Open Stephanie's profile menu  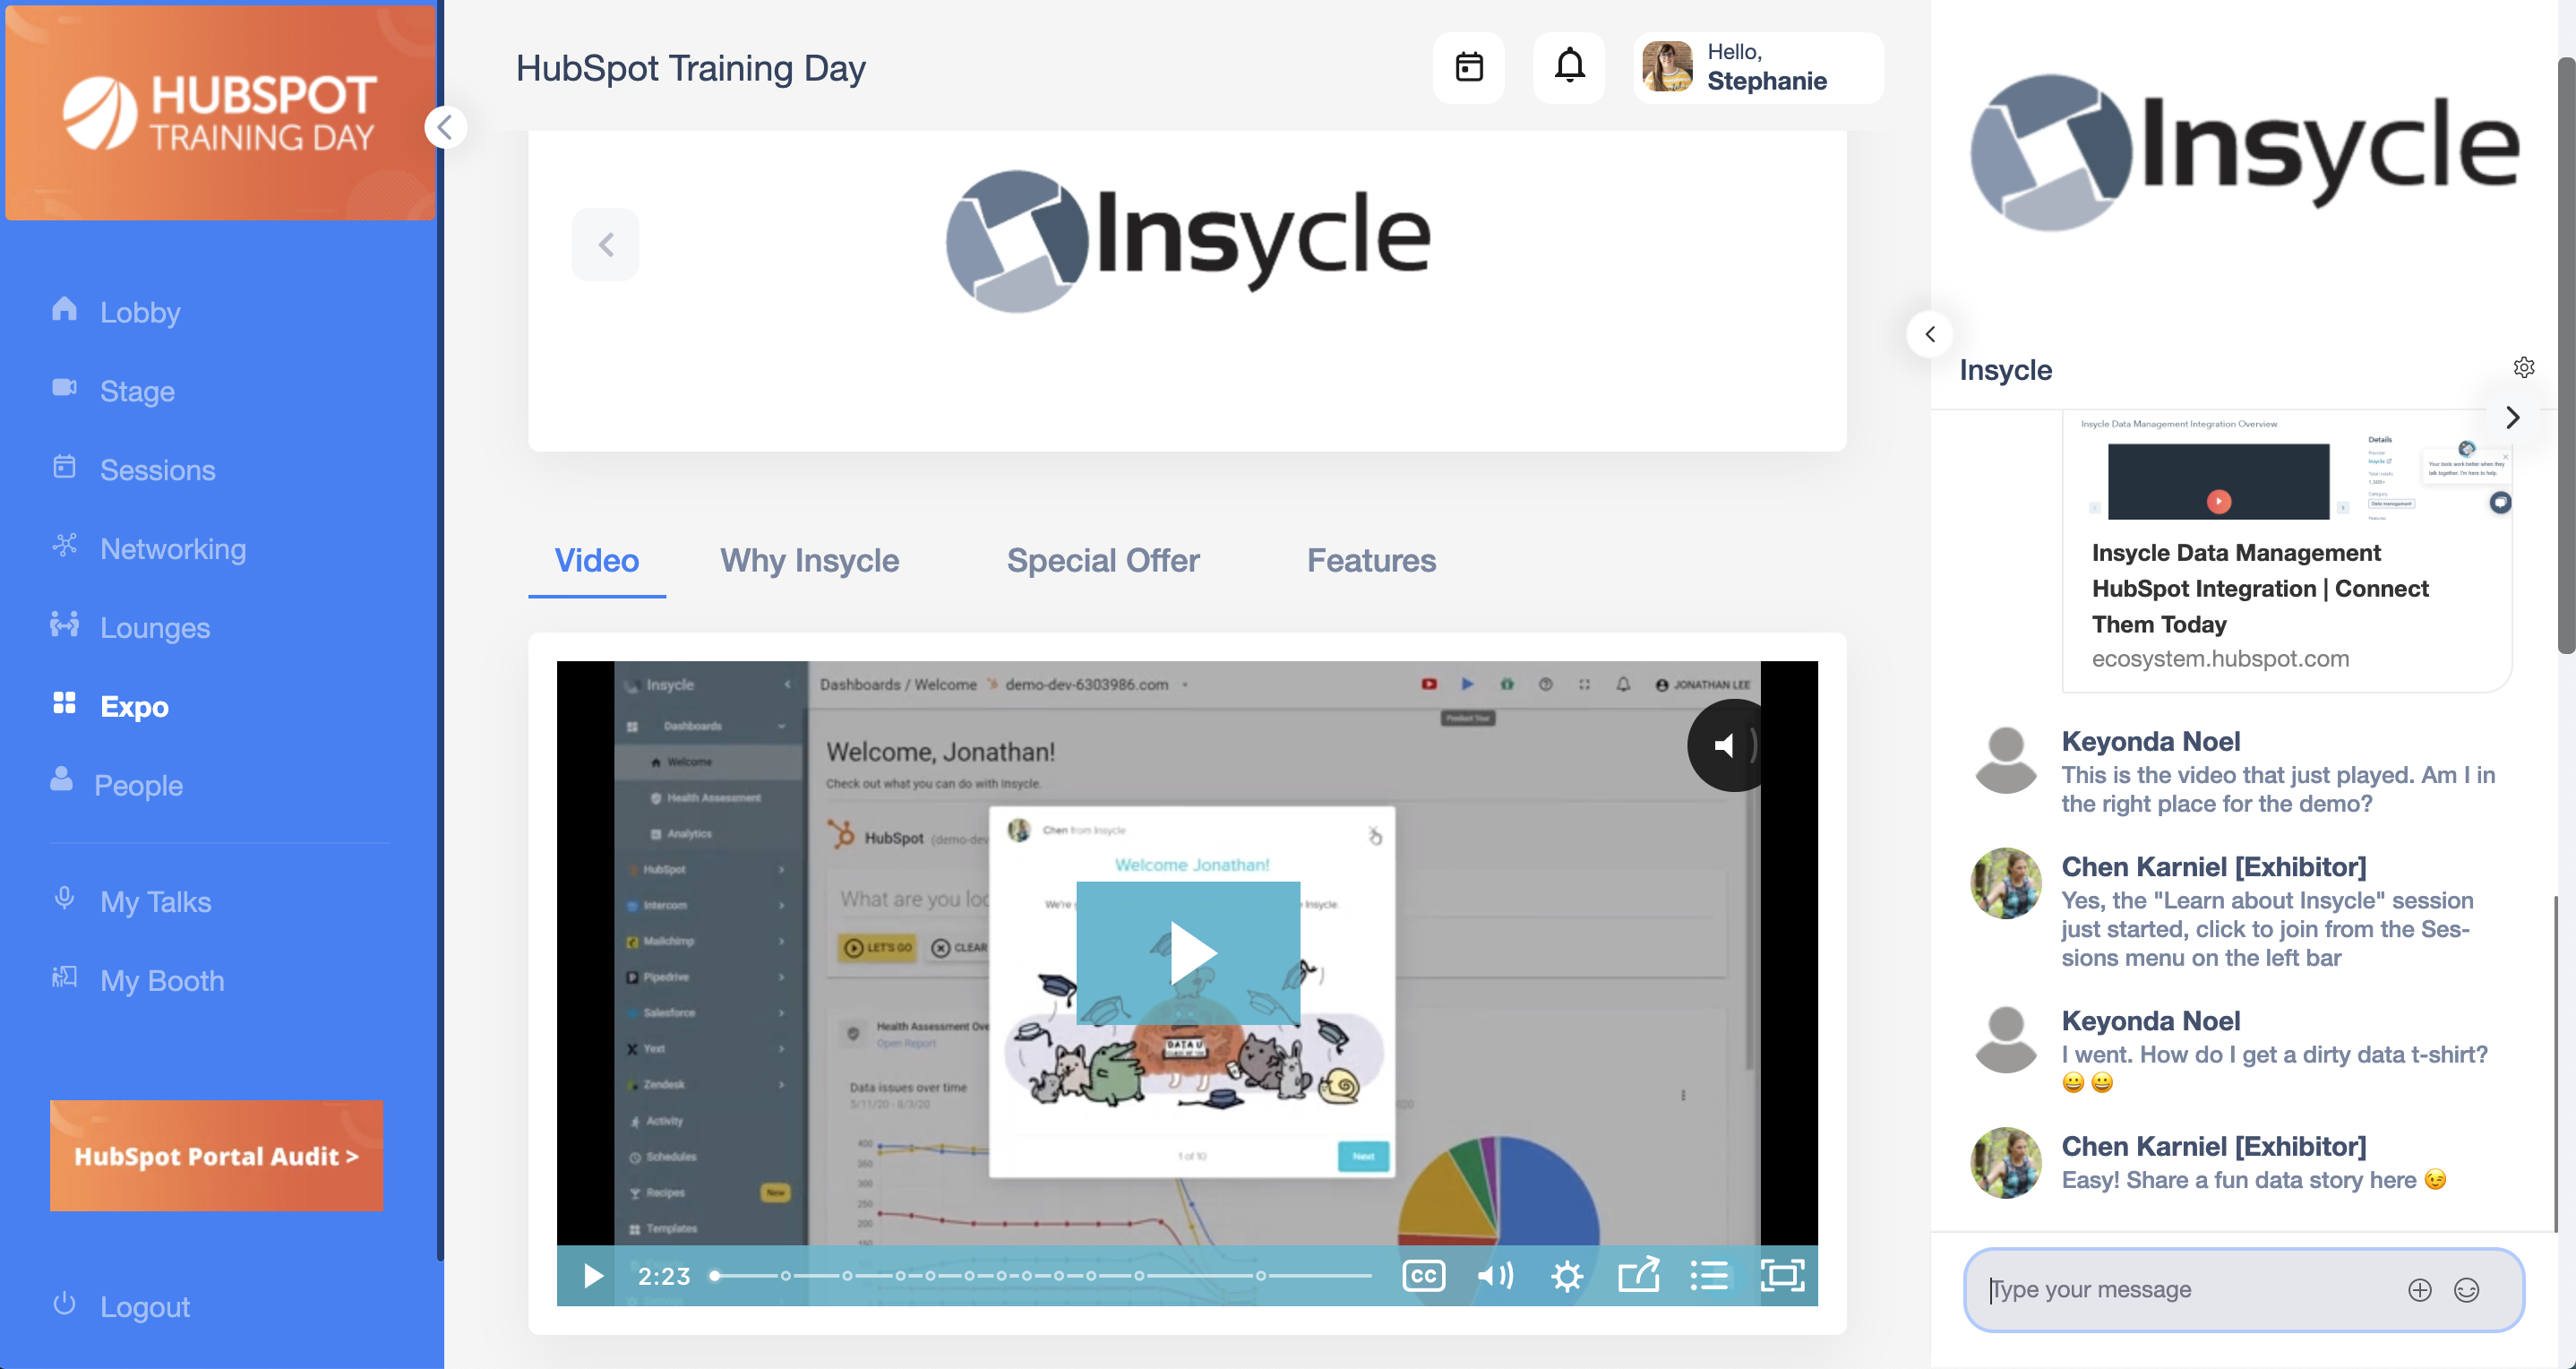coord(1759,67)
